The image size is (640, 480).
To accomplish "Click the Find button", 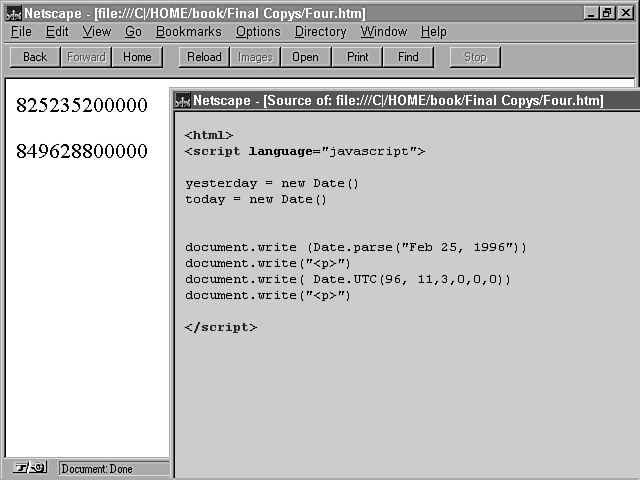I will pyautogui.click(x=408, y=57).
